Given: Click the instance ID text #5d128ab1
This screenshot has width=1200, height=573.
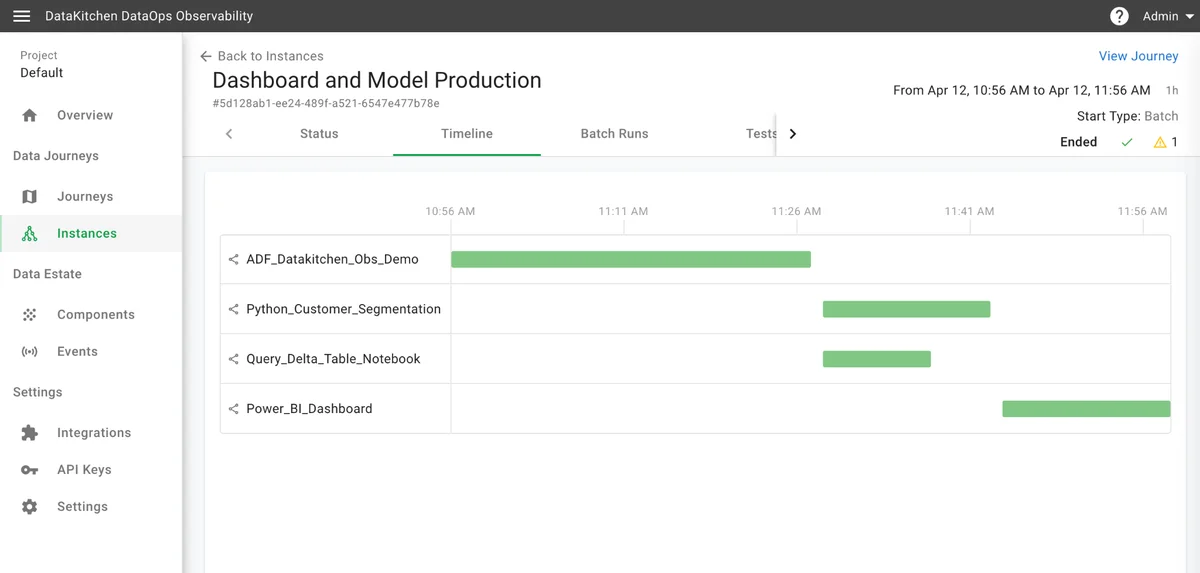Looking at the screenshot, I should tap(326, 103).
